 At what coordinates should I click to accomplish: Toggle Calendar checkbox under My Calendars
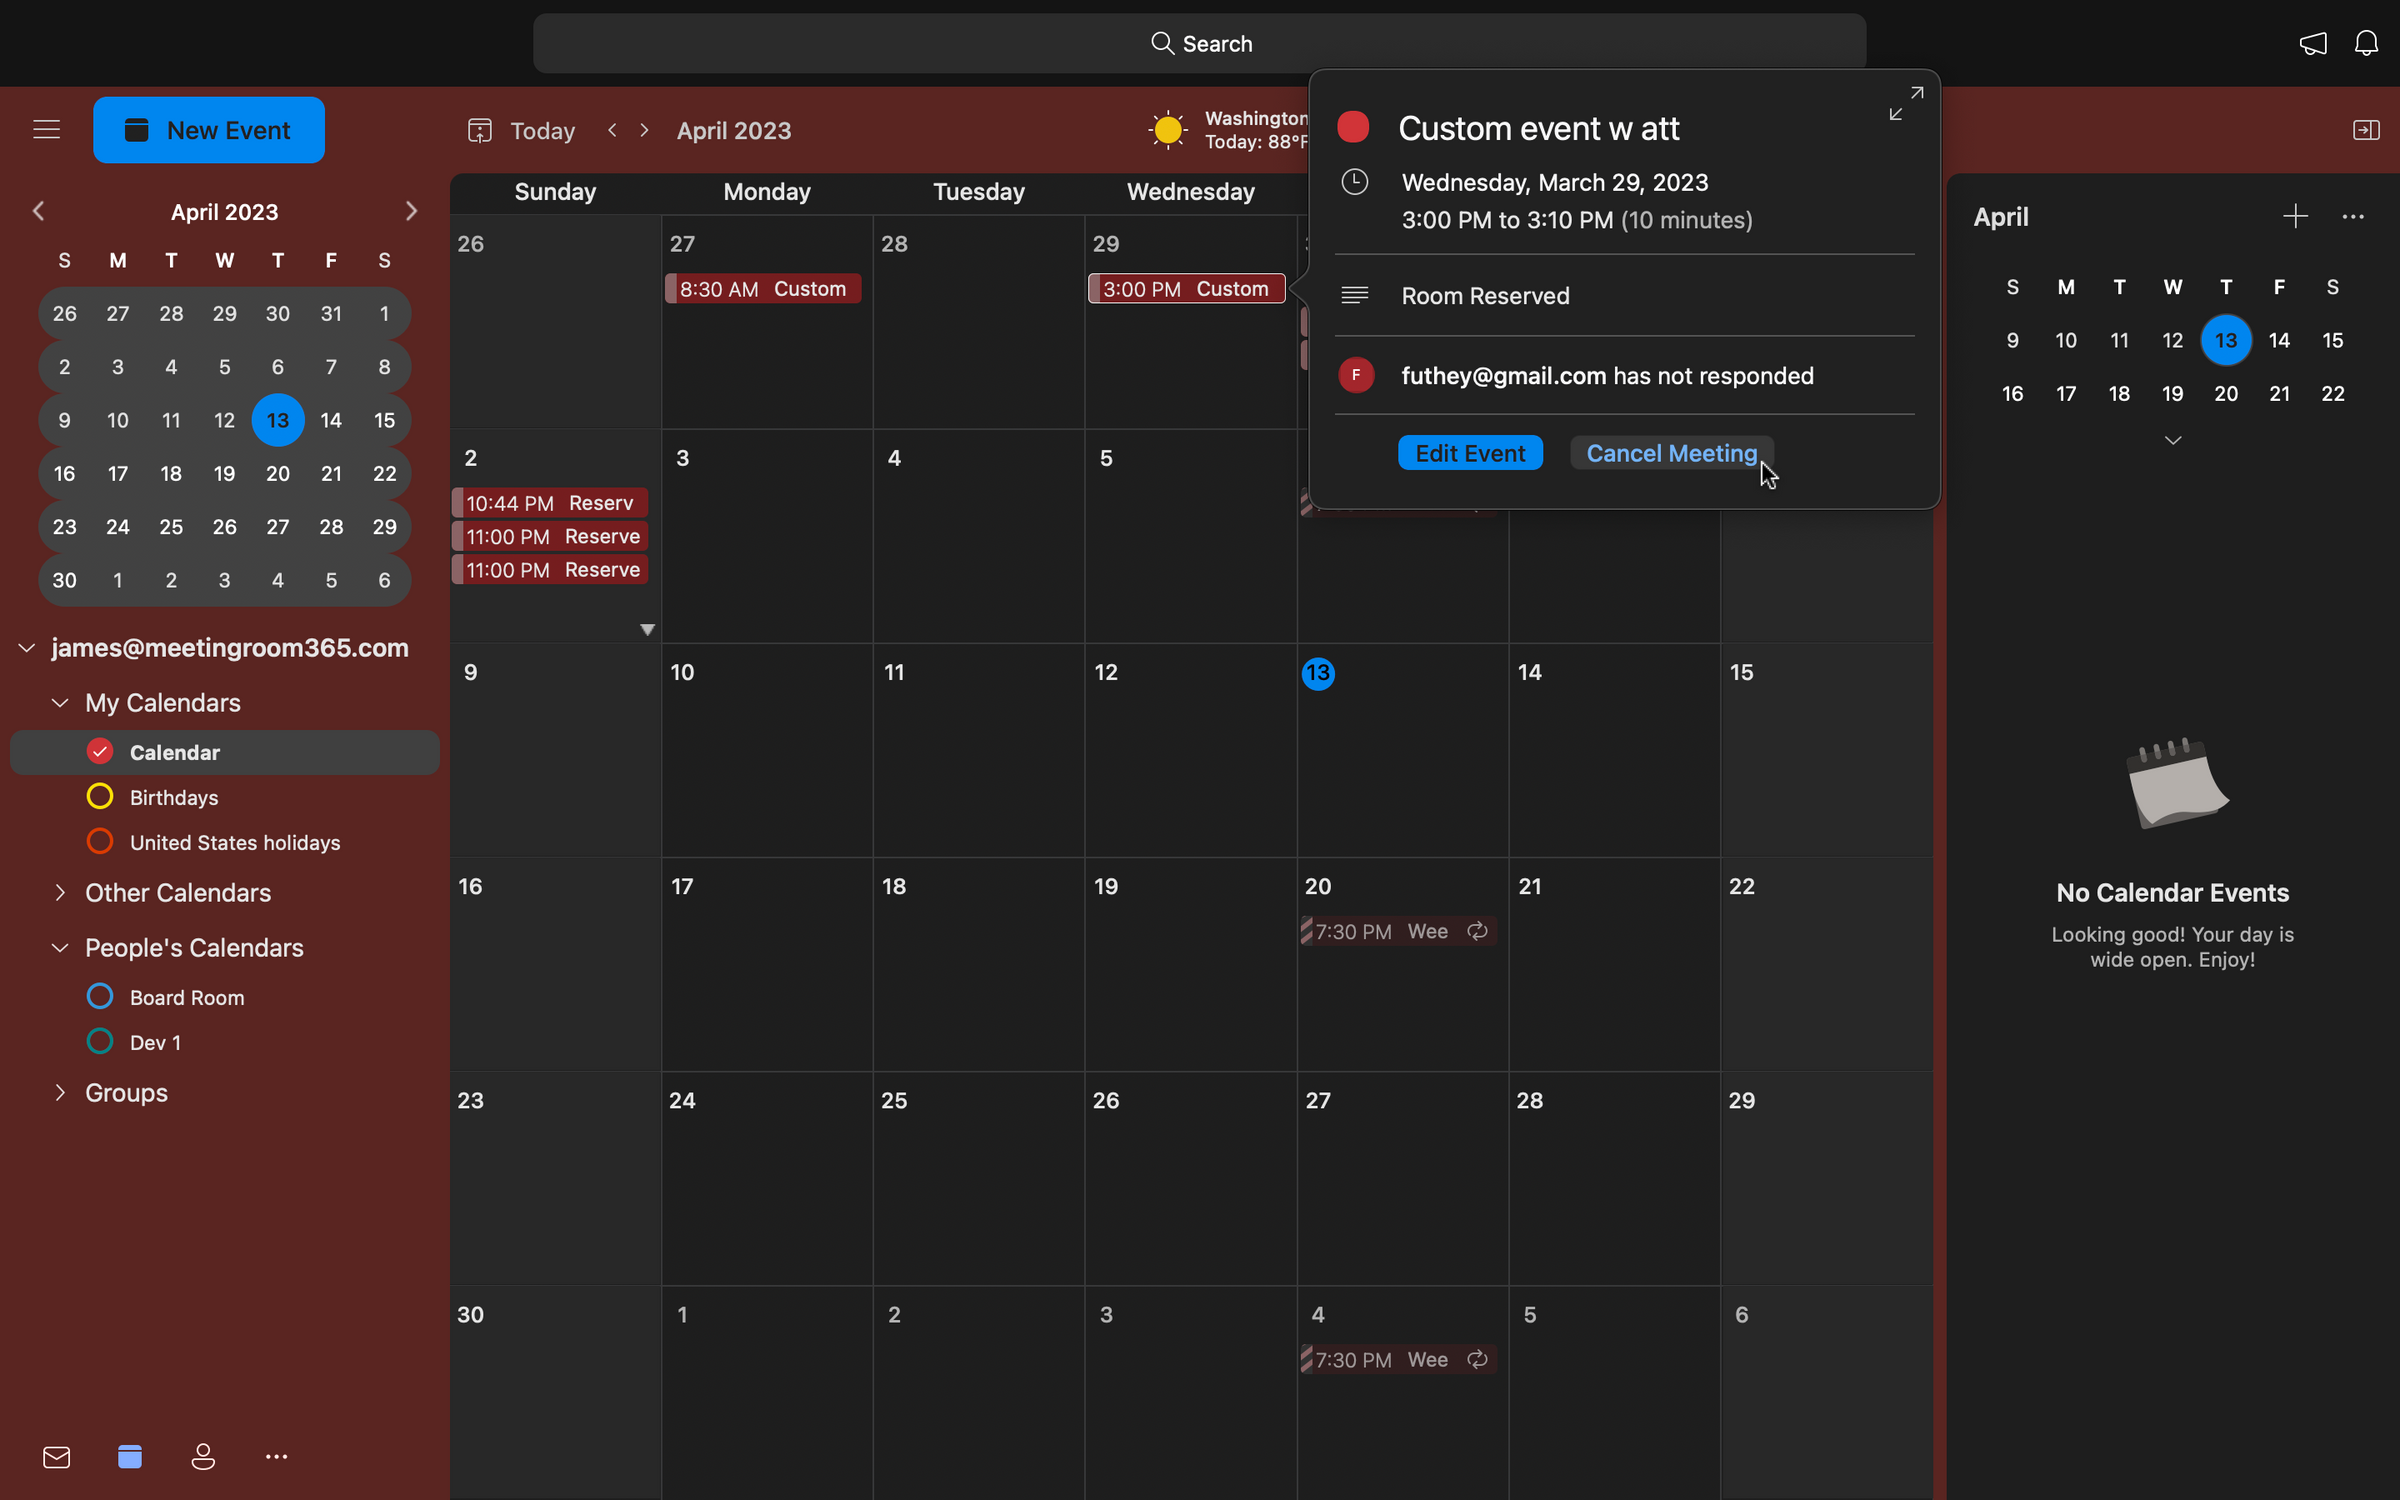(x=98, y=750)
